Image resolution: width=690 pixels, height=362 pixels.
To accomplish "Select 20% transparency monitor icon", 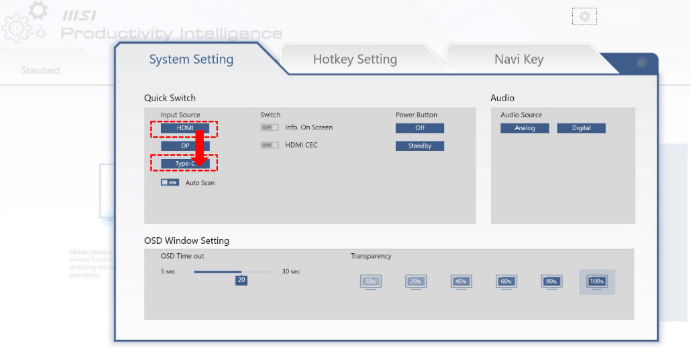I will [x=416, y=282].
